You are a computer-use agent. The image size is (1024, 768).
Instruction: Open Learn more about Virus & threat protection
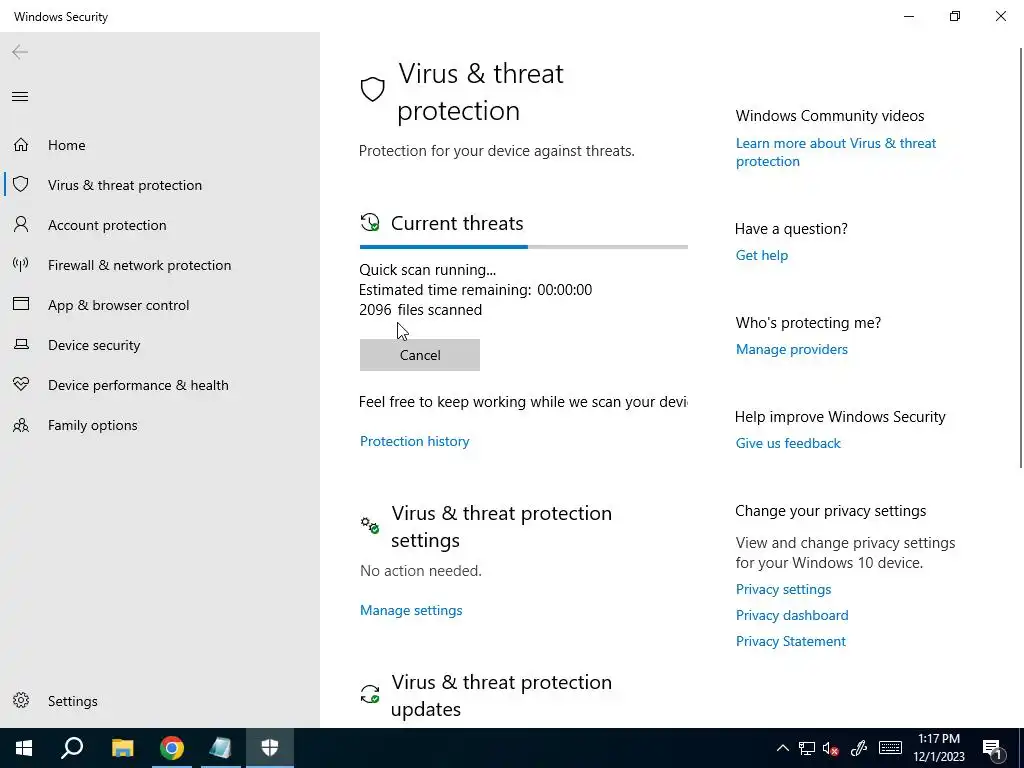836,152
